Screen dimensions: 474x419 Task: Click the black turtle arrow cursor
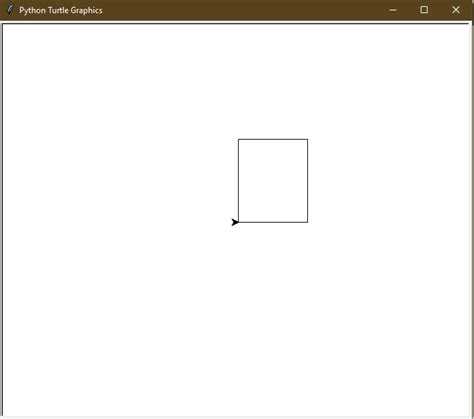235,222
